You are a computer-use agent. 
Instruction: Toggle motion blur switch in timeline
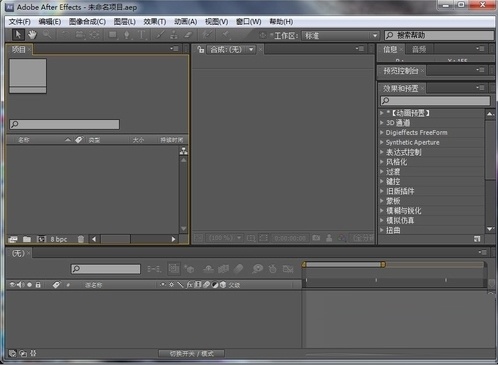238,269
